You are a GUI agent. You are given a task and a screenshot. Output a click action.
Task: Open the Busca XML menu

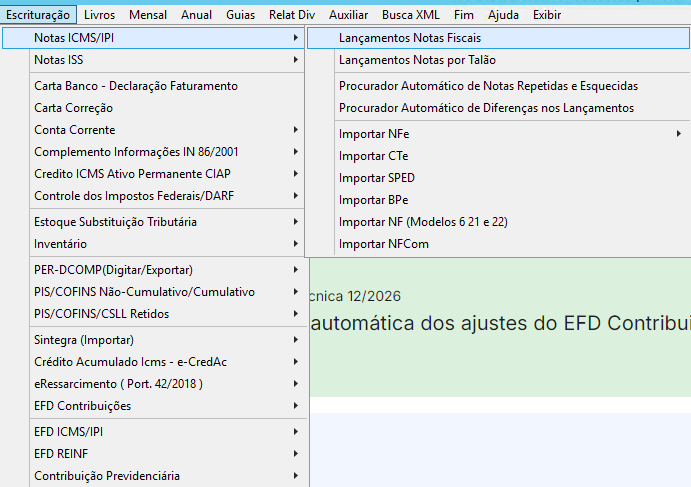coord(411,15)
